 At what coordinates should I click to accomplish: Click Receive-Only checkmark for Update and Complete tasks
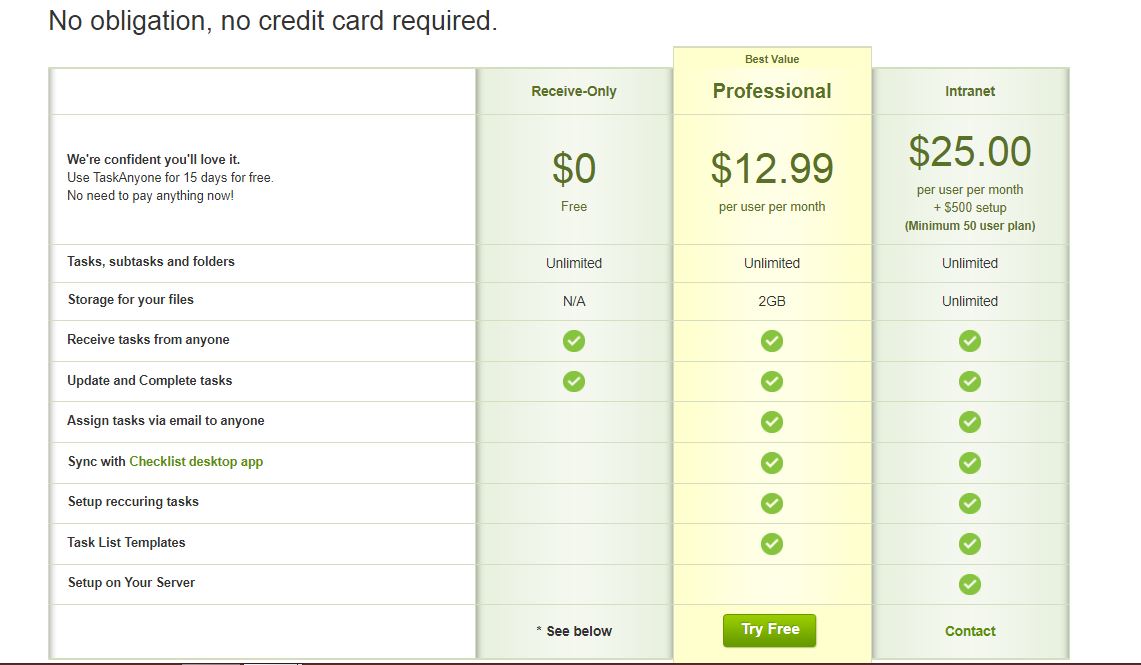[x=574, y=381]
